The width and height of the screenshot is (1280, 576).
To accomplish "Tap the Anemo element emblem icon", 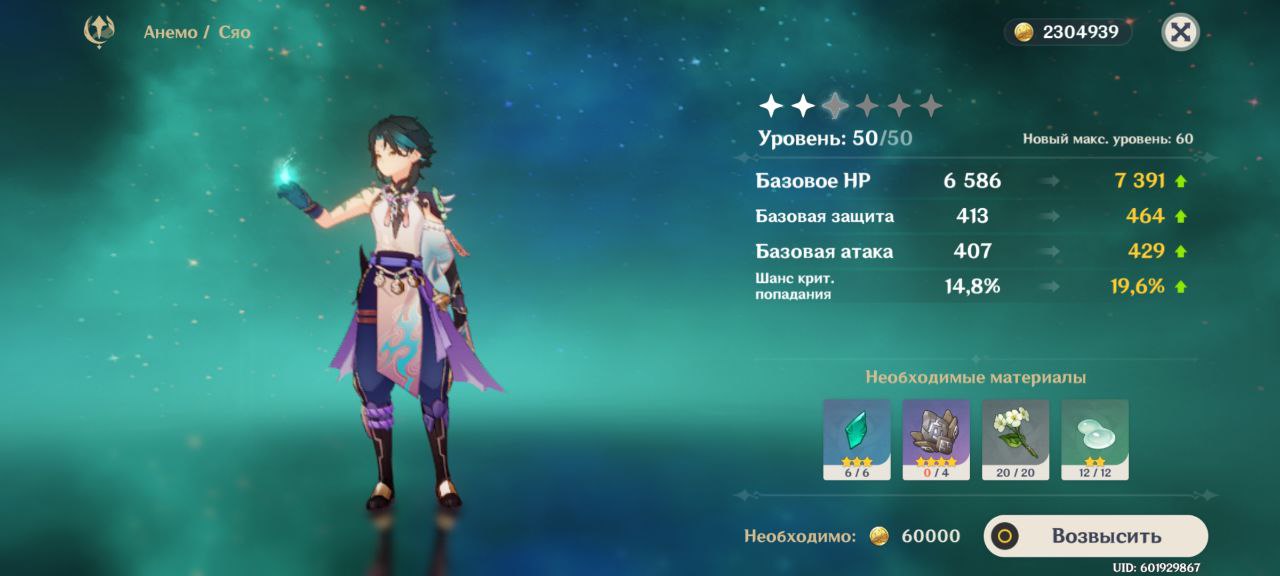I will tap(98, 32).
